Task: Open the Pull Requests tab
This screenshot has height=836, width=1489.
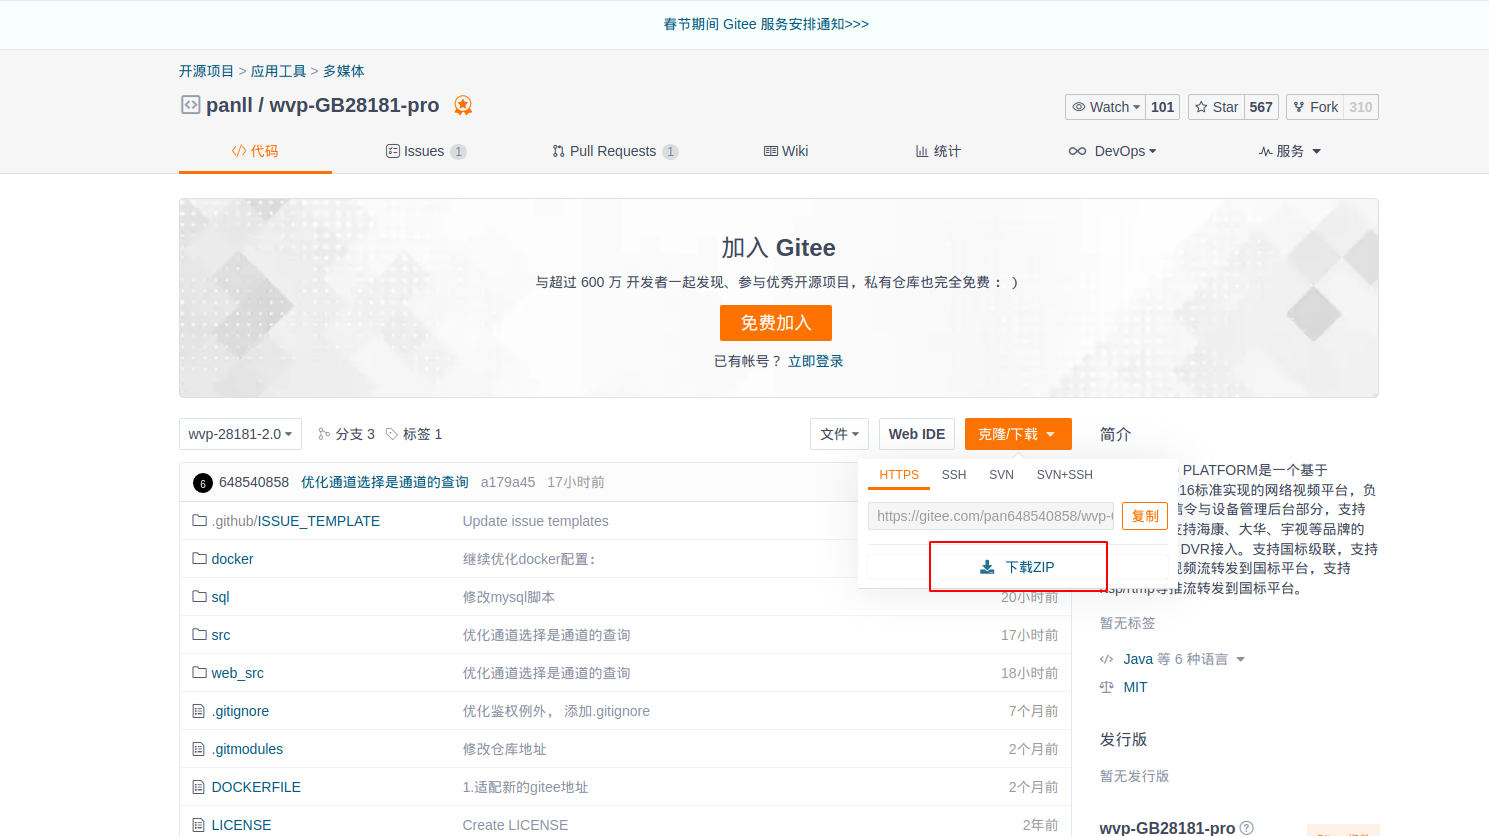Action: click(612, 151)
